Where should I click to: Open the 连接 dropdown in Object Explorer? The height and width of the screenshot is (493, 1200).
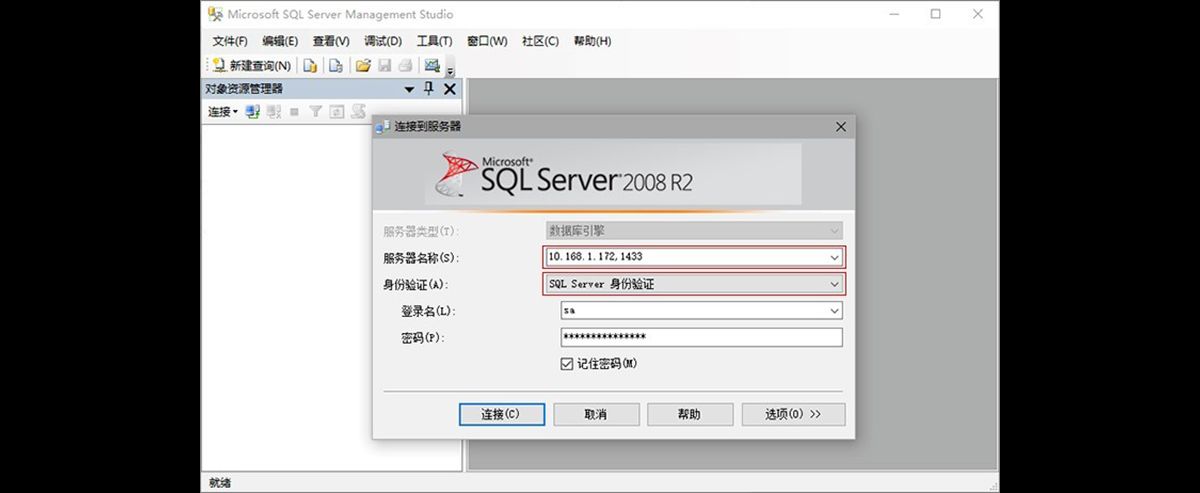click(223, 112)
